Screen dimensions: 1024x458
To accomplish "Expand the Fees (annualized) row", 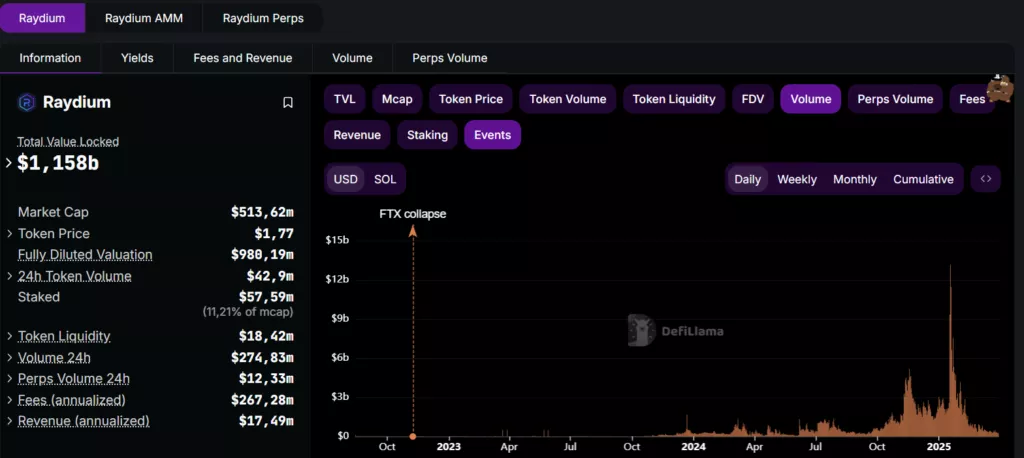I will (x=10, y=400).
